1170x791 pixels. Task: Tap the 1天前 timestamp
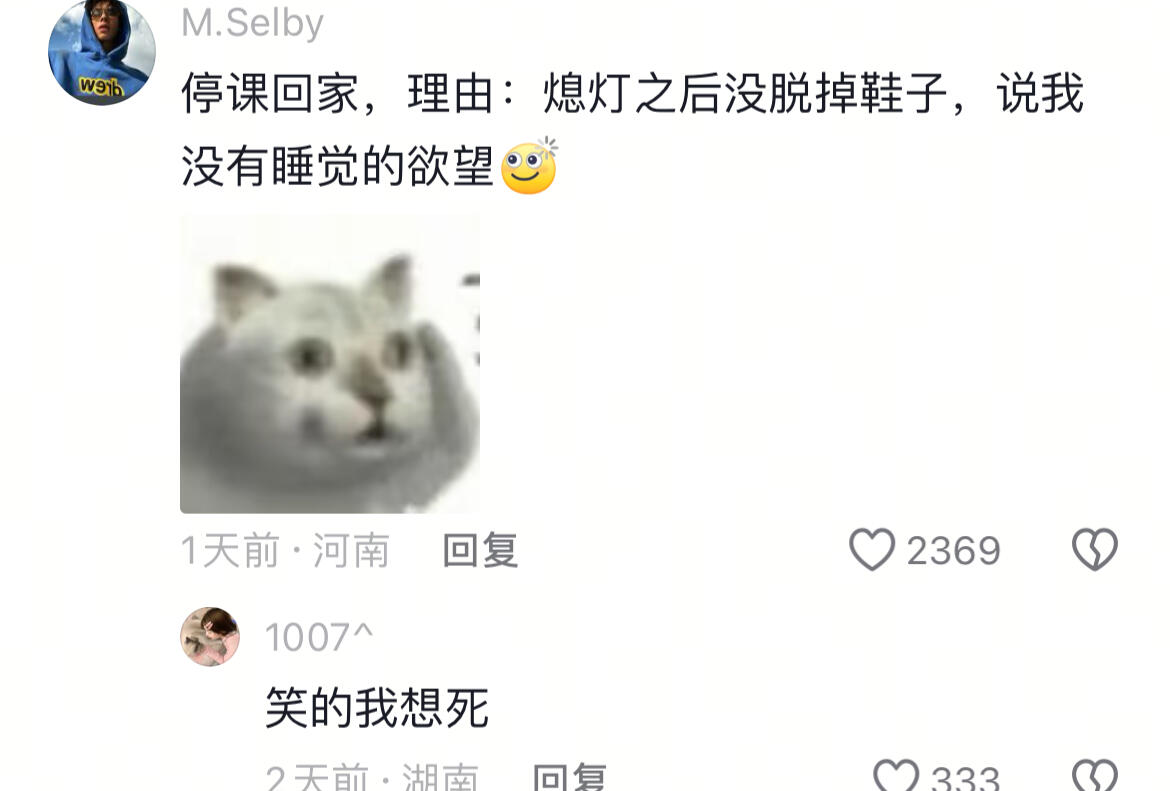tap(229, 551)
